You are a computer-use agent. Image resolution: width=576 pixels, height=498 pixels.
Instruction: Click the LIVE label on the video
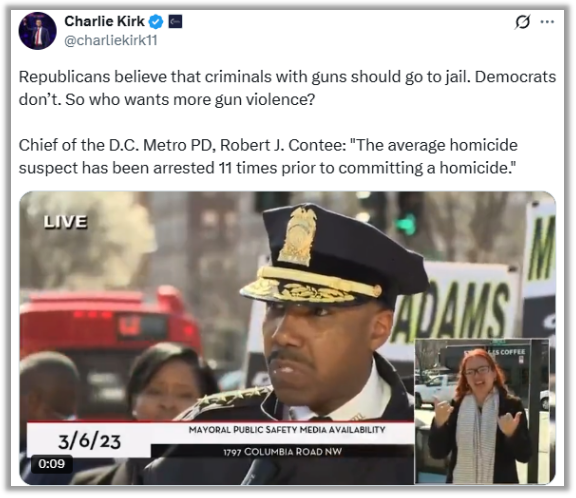pos(65,222)
